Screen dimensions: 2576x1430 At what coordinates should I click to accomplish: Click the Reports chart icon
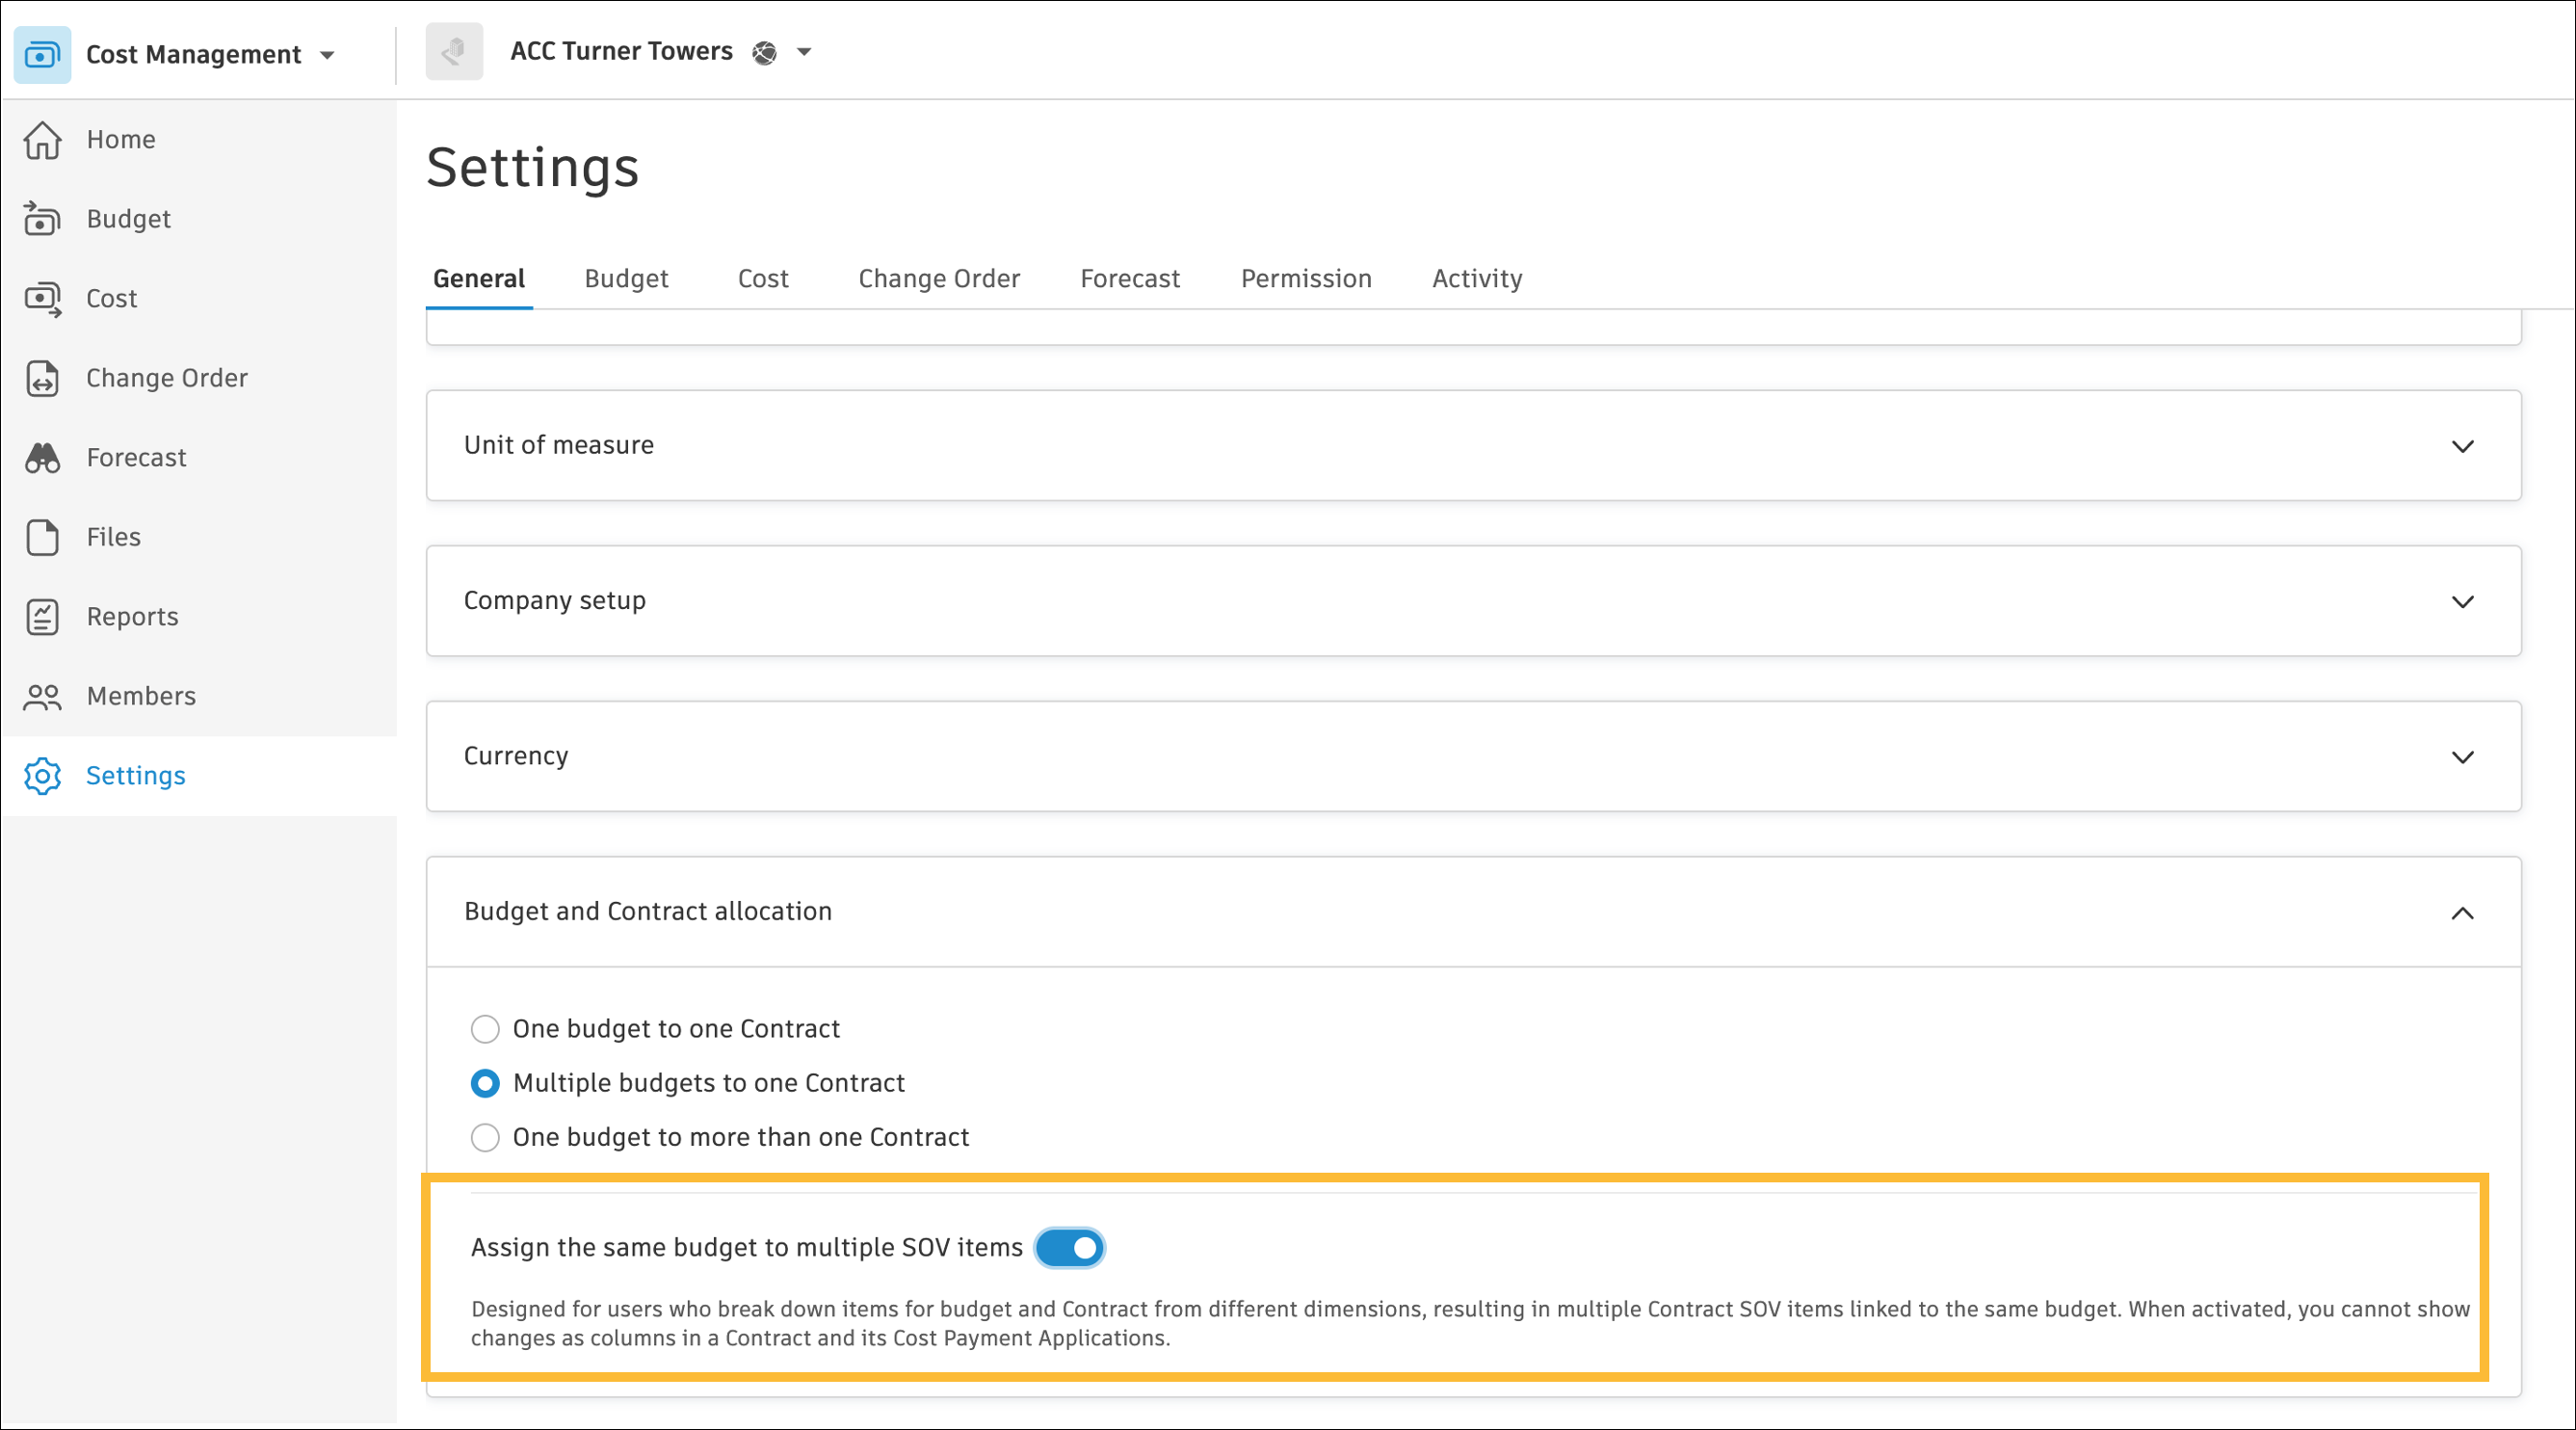coord(42,617)
